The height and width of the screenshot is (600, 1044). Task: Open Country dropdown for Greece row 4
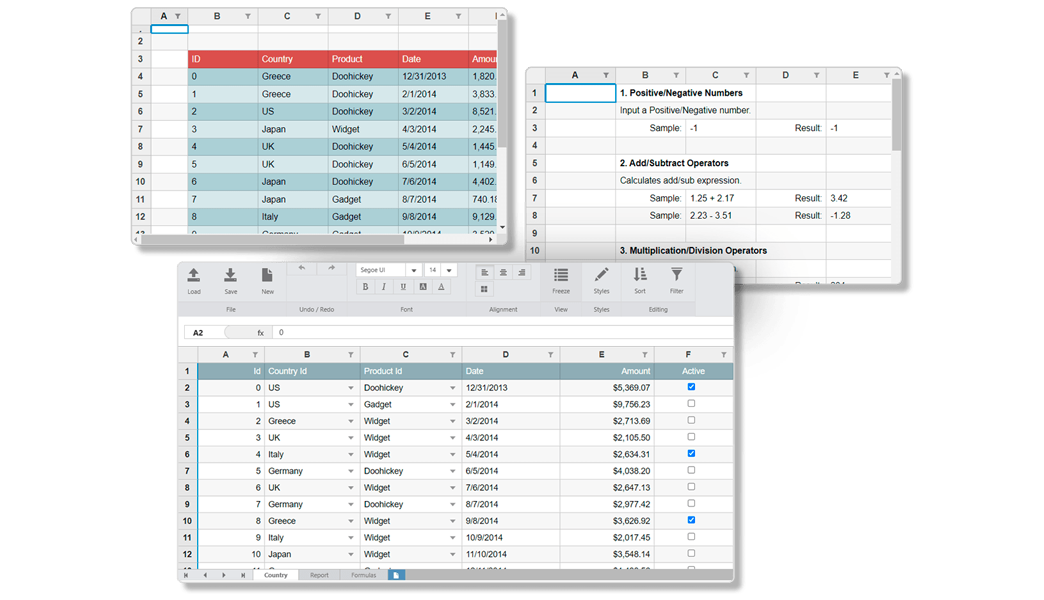pos(351,421)
